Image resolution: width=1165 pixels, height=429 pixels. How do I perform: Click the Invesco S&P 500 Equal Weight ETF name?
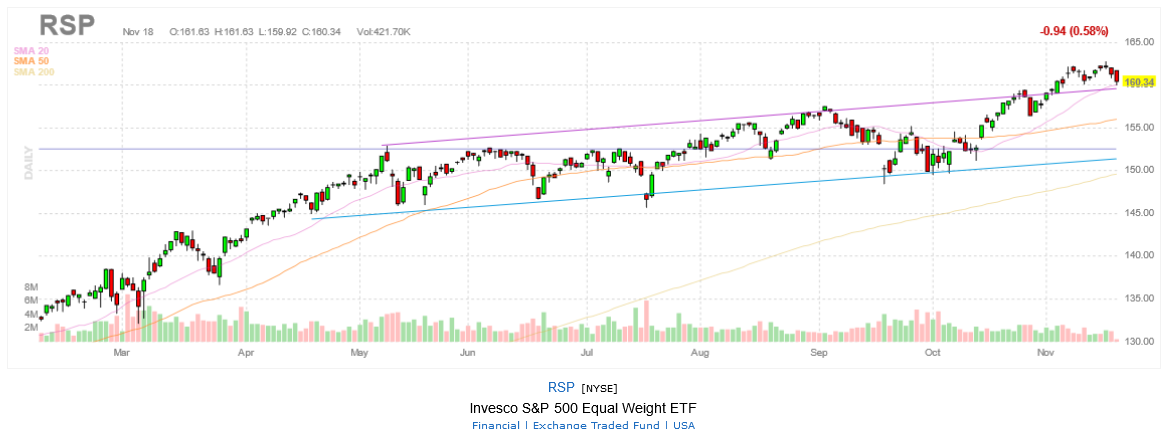click(x=582, y=408)
